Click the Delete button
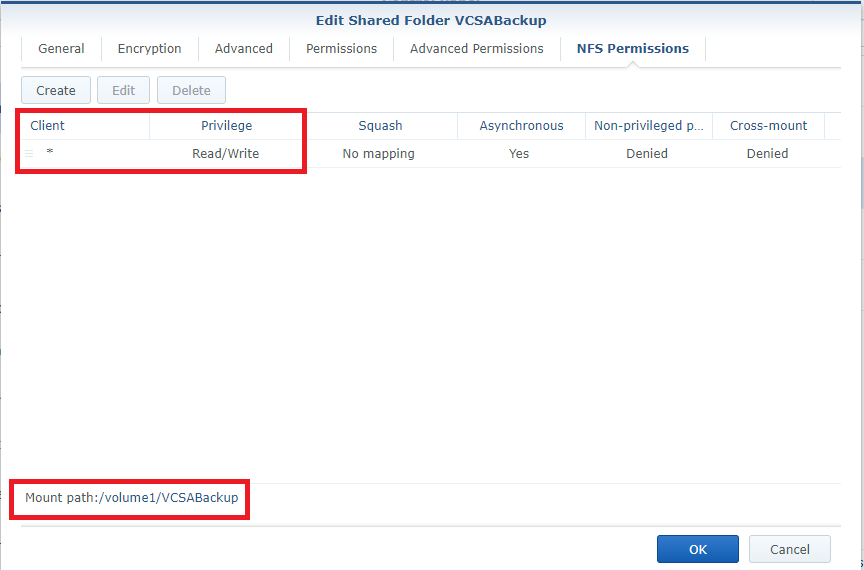This screenshot has height=570, width=864. (x=191, y=90)
